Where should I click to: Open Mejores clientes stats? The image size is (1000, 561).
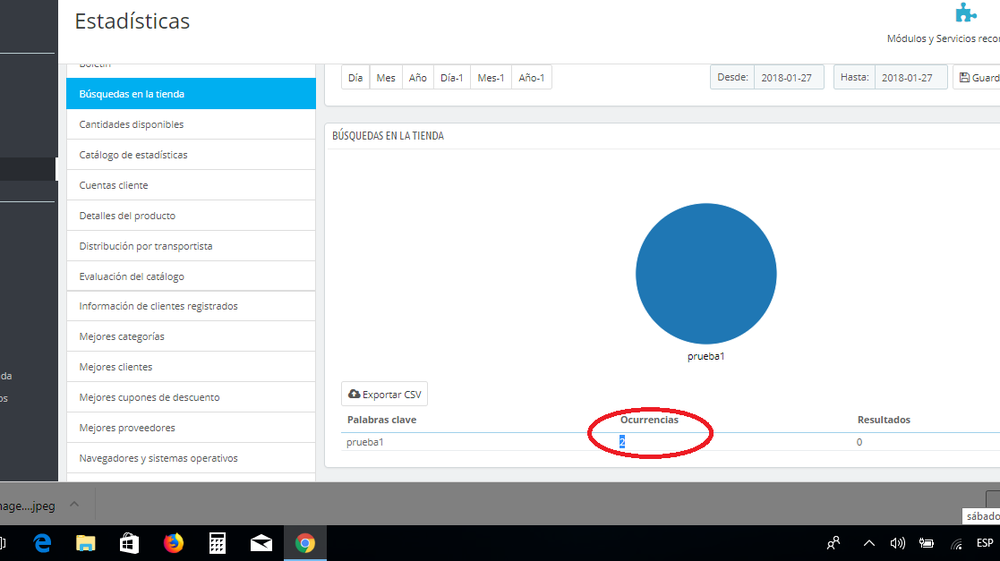tap(191, 367)
